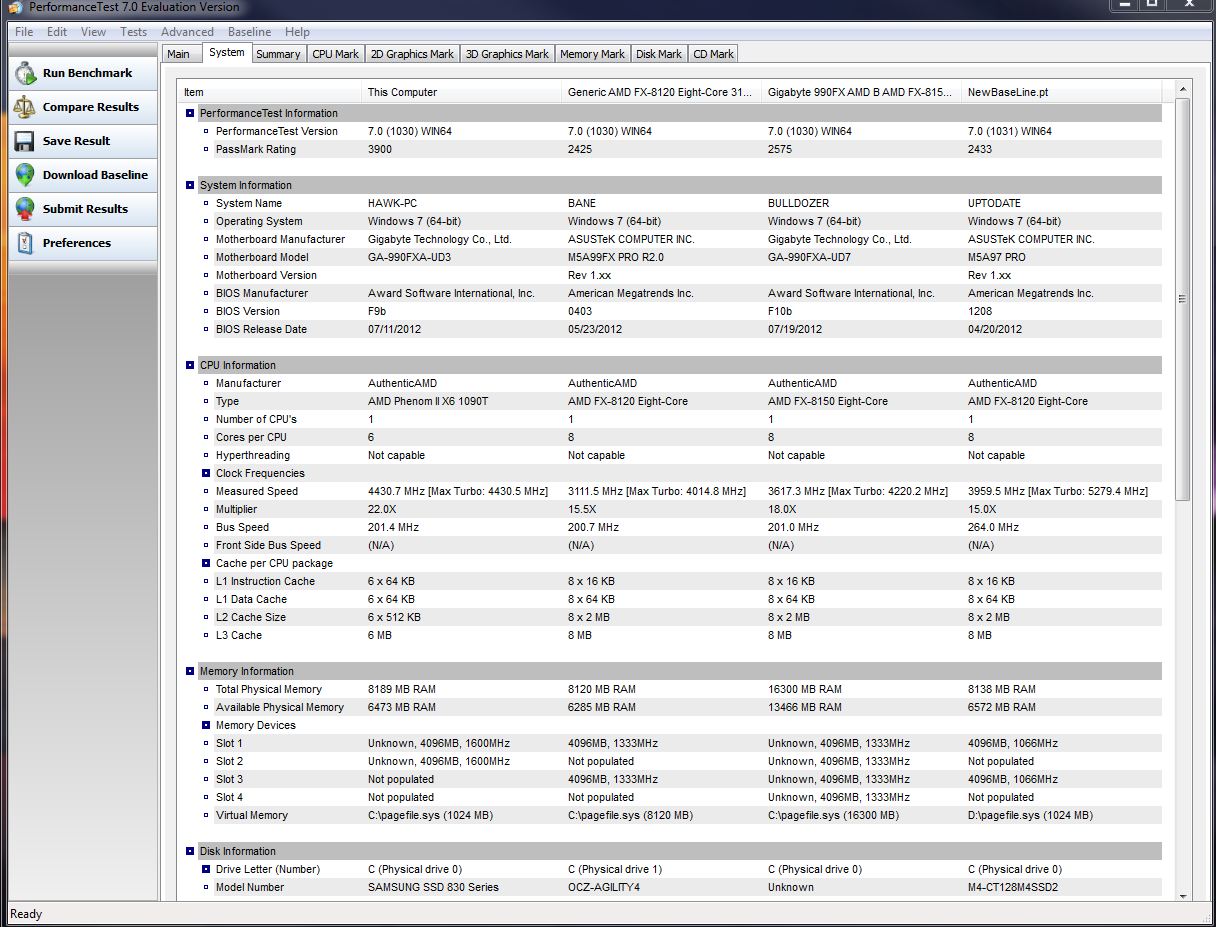Screen dimensions: 1216x927
Task: Click the GA-990FXA-UD3 motherboard model cell
Action: (409, 257)
